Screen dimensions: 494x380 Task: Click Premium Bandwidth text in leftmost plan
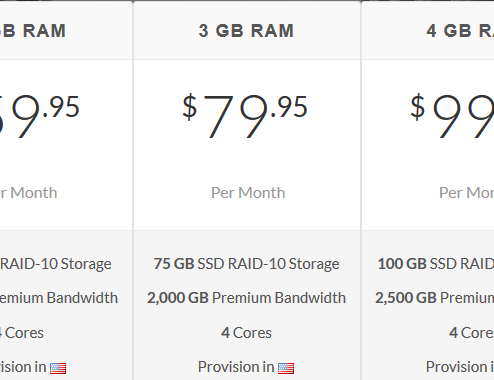[x=59, y=298]
